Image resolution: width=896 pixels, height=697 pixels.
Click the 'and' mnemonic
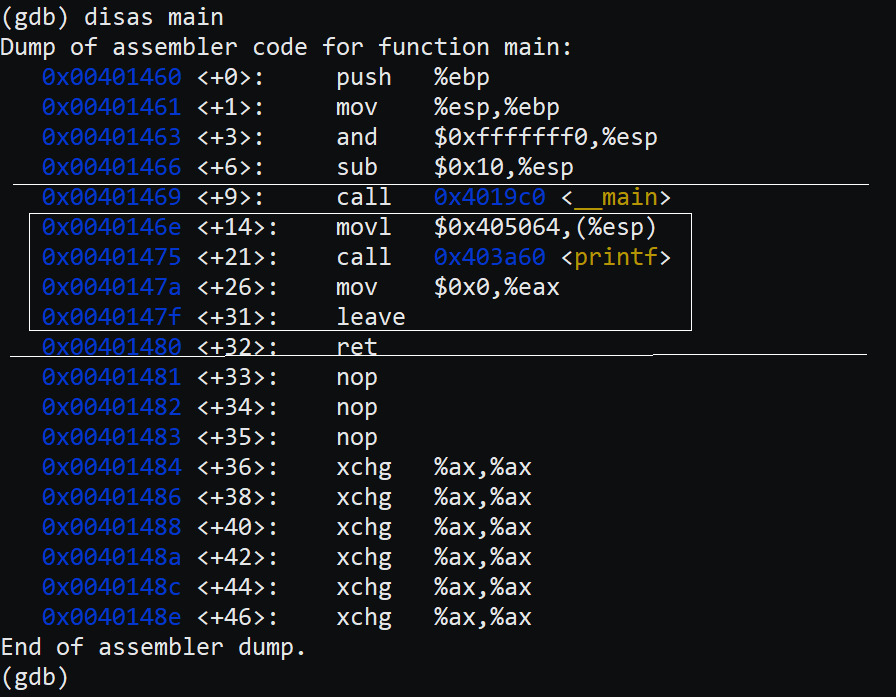point(357,137)
